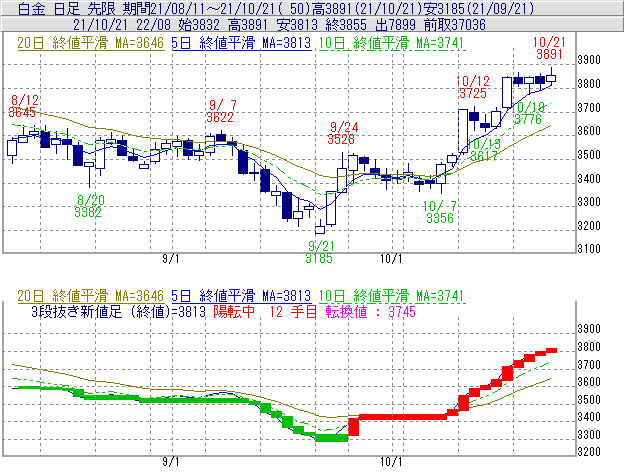Click the 前取37036 open interest value
Screen dimensions: 624x475
[x=454, y=25]
